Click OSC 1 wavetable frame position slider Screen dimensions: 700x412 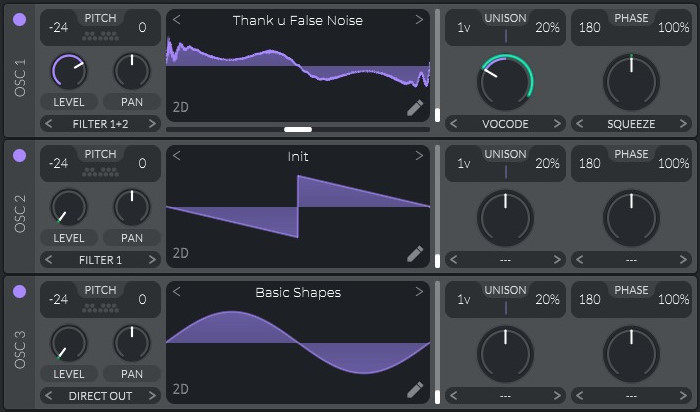(x=297, y=129)
